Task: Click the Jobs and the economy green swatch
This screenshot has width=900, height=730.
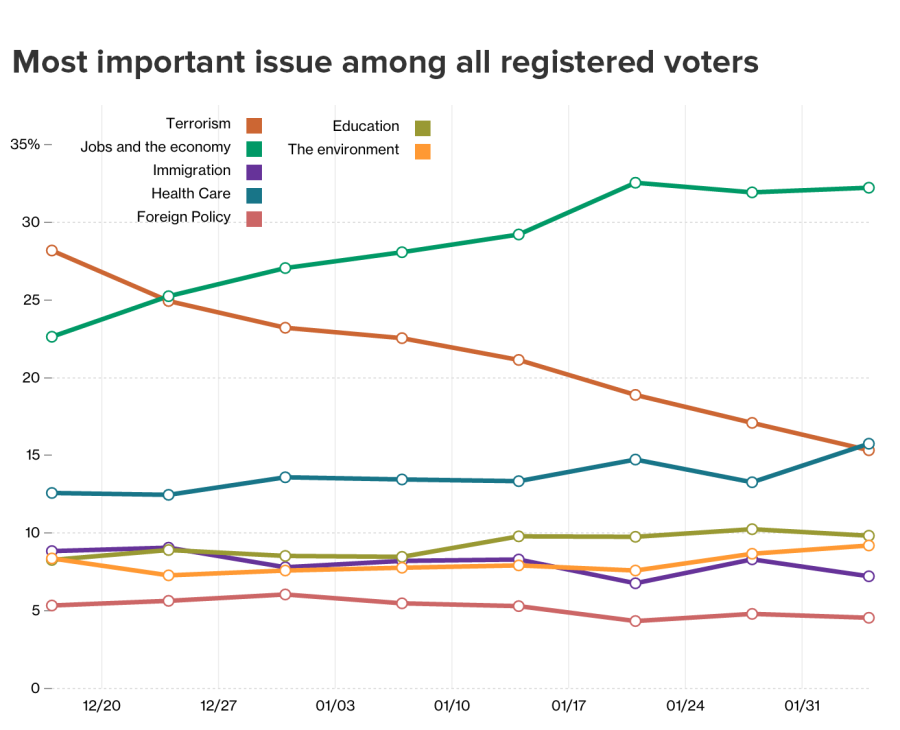Action: tap(254, 148)
